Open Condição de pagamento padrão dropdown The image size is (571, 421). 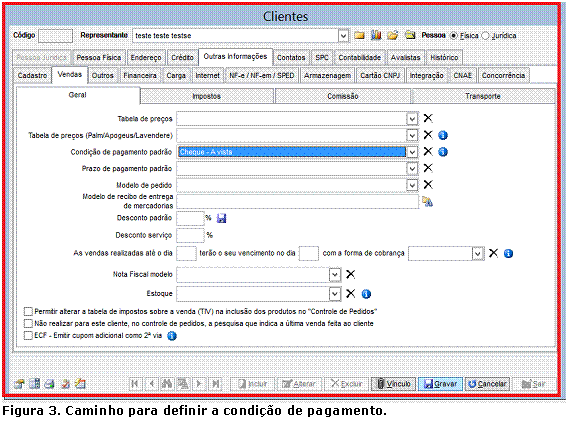coord(412,152)
